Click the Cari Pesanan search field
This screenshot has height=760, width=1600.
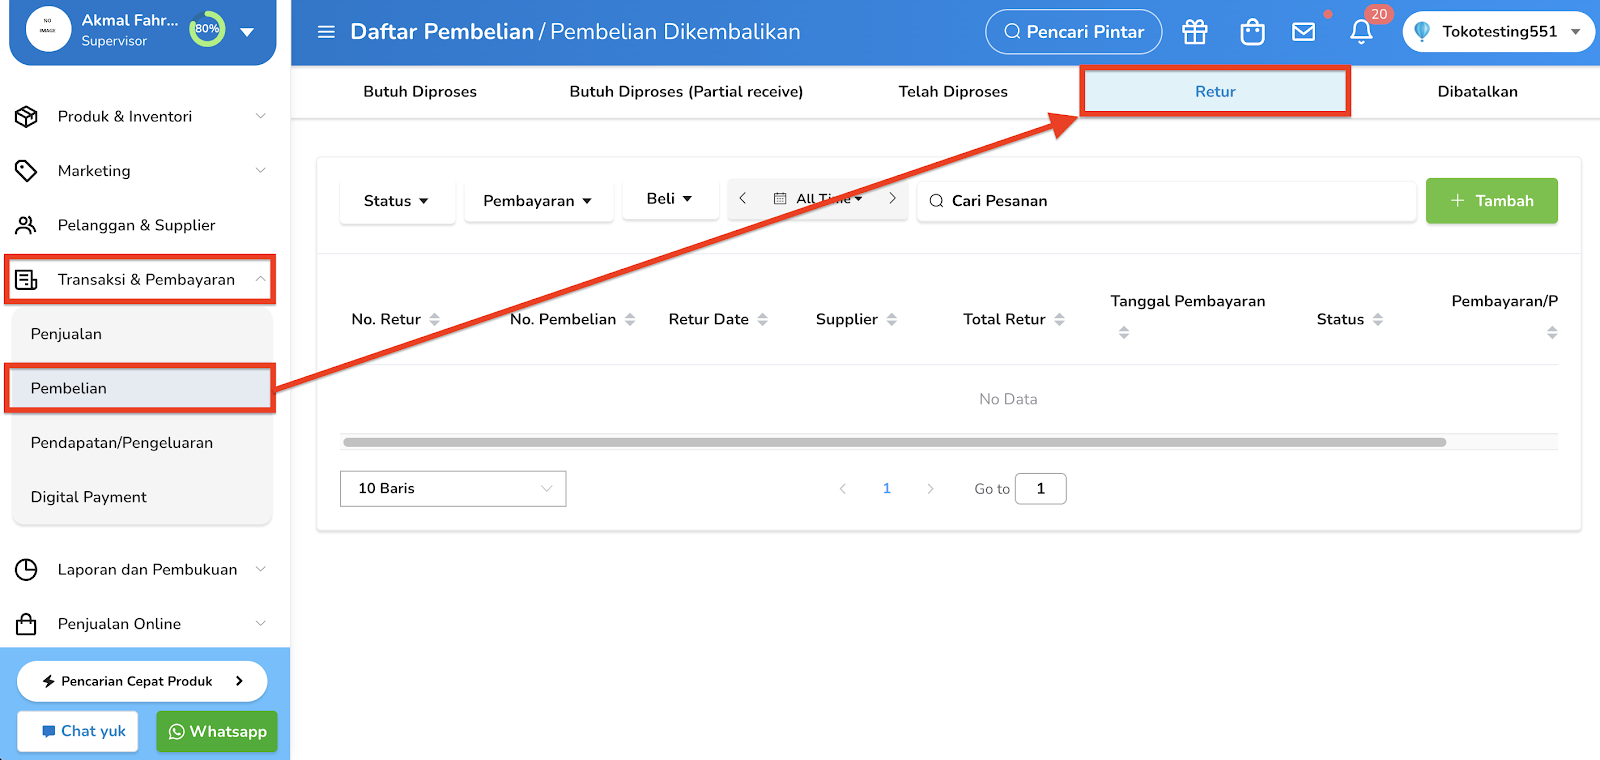1166,201
